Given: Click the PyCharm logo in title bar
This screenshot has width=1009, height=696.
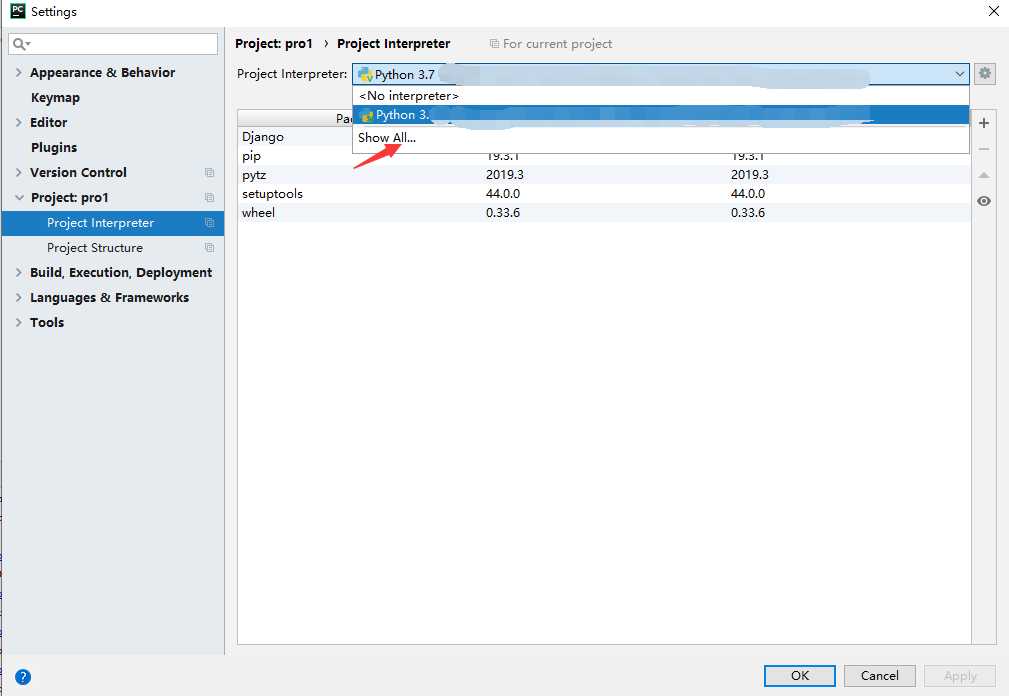Looking at the screenshot, I should point(18,11).
